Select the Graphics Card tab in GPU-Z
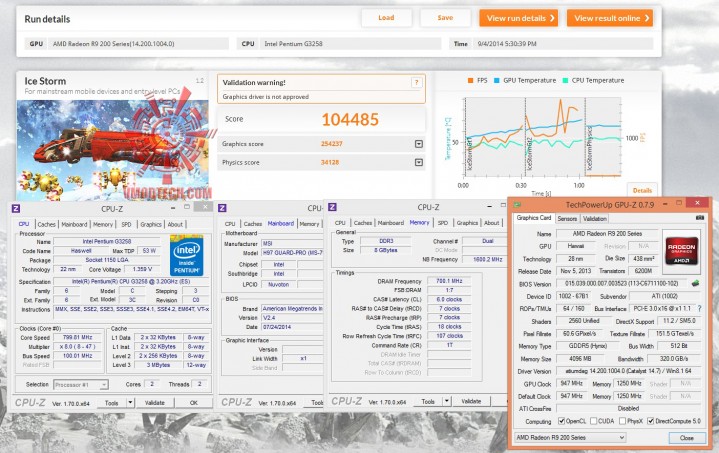 click(534, 218)
